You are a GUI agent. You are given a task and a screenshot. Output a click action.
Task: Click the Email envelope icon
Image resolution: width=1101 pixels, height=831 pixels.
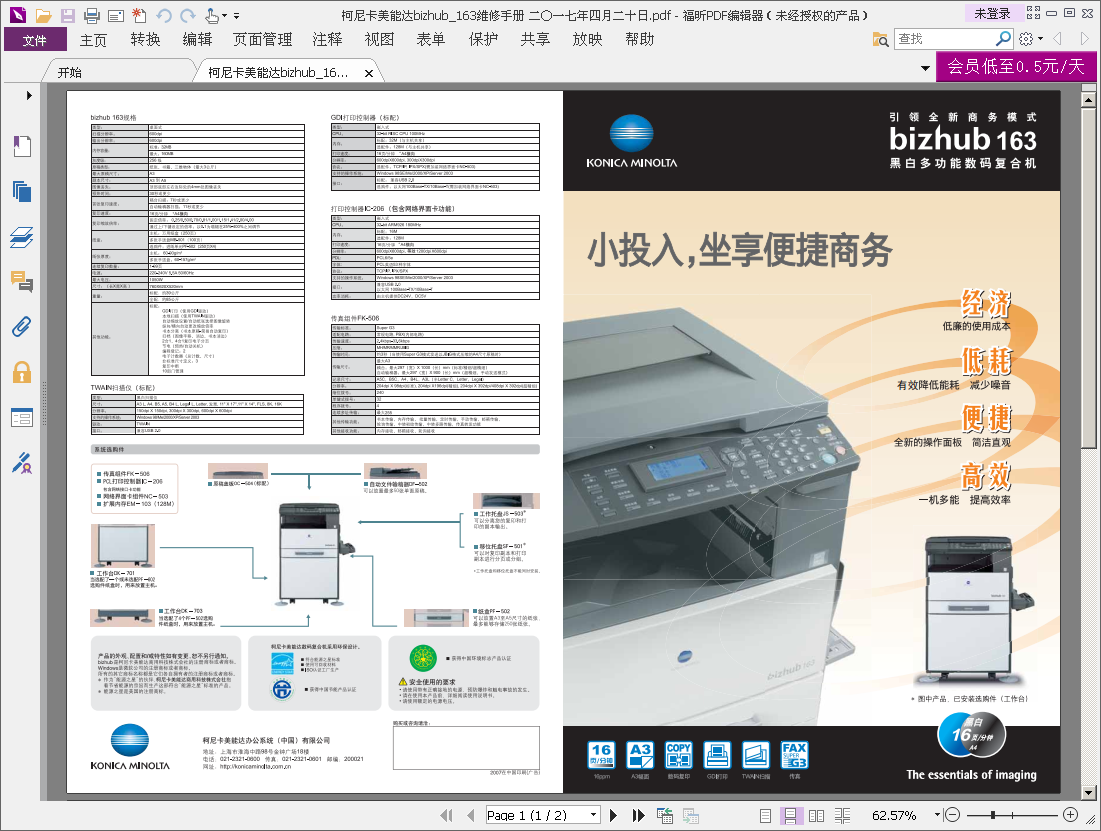pyautogui.click(x=116, y=15)
